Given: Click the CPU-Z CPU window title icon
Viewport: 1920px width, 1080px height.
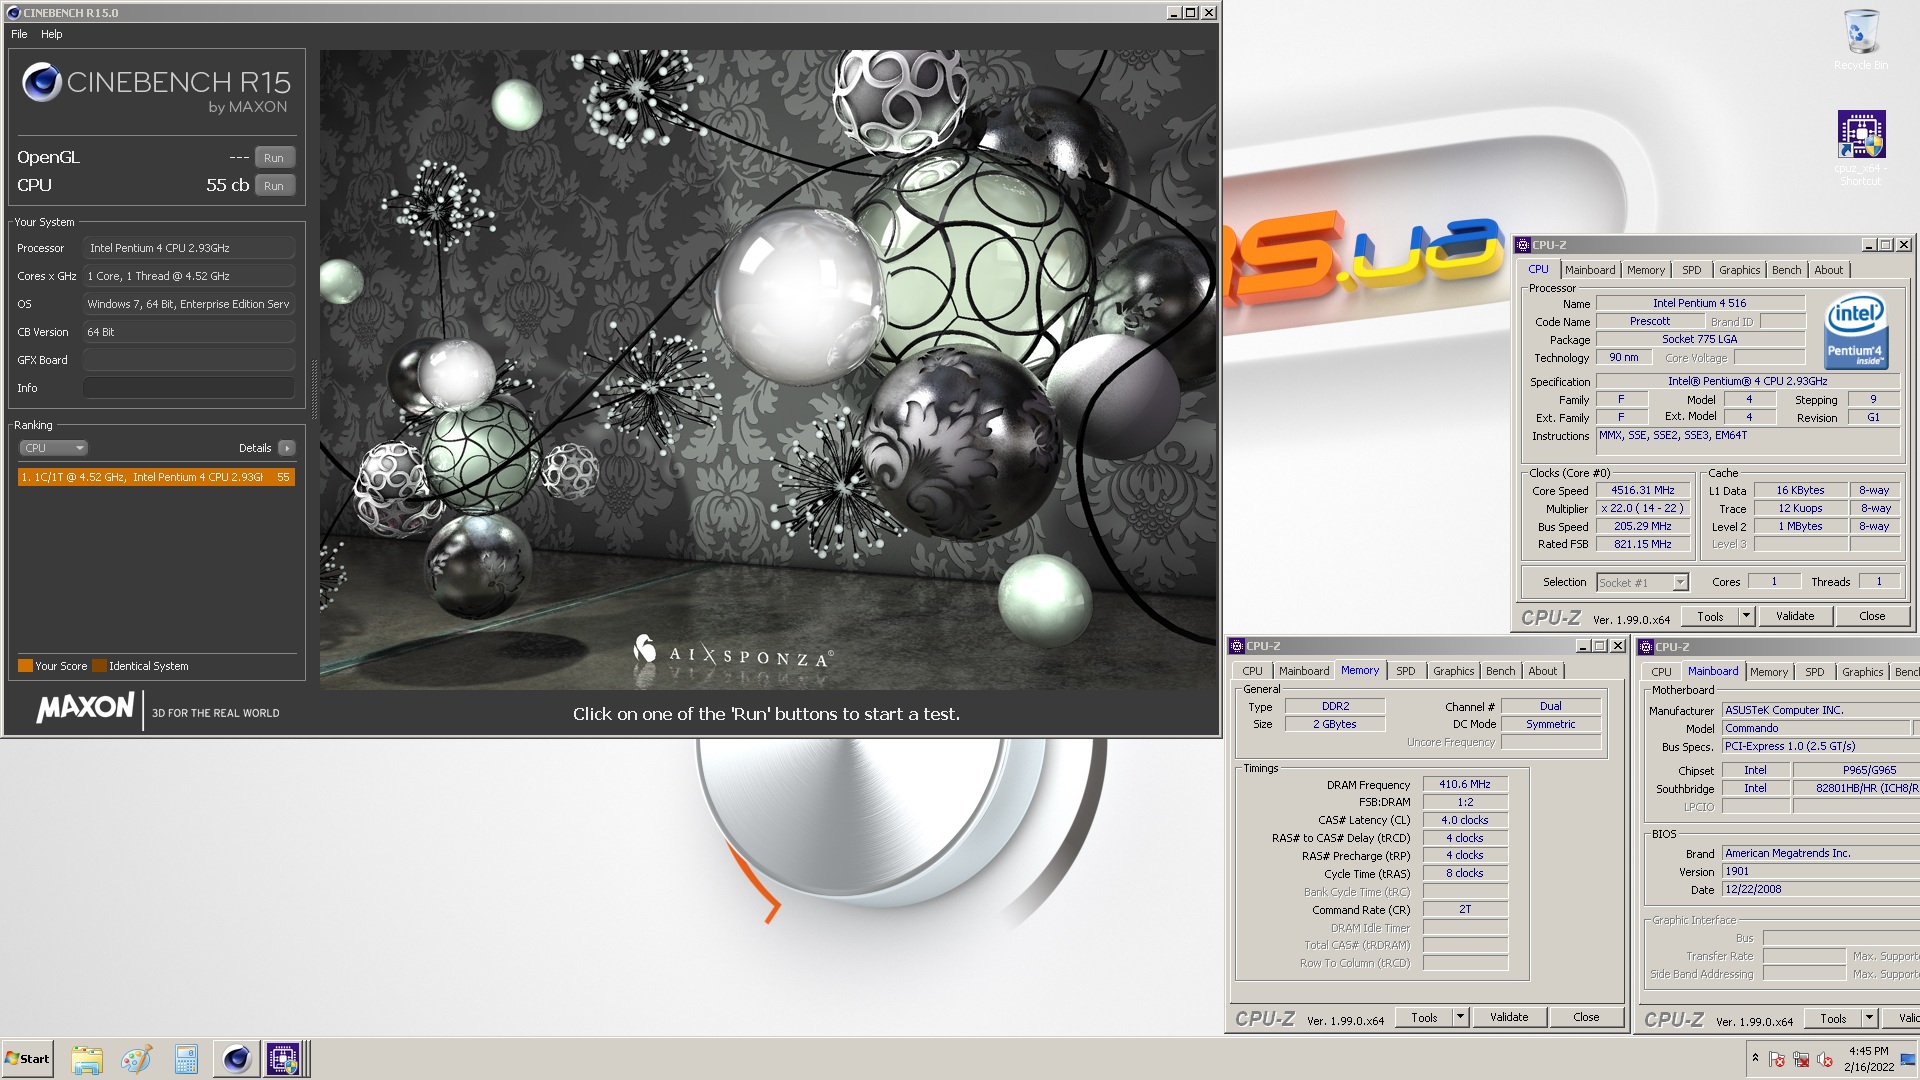Looking at the screenshot, I should pos(1523,245).
